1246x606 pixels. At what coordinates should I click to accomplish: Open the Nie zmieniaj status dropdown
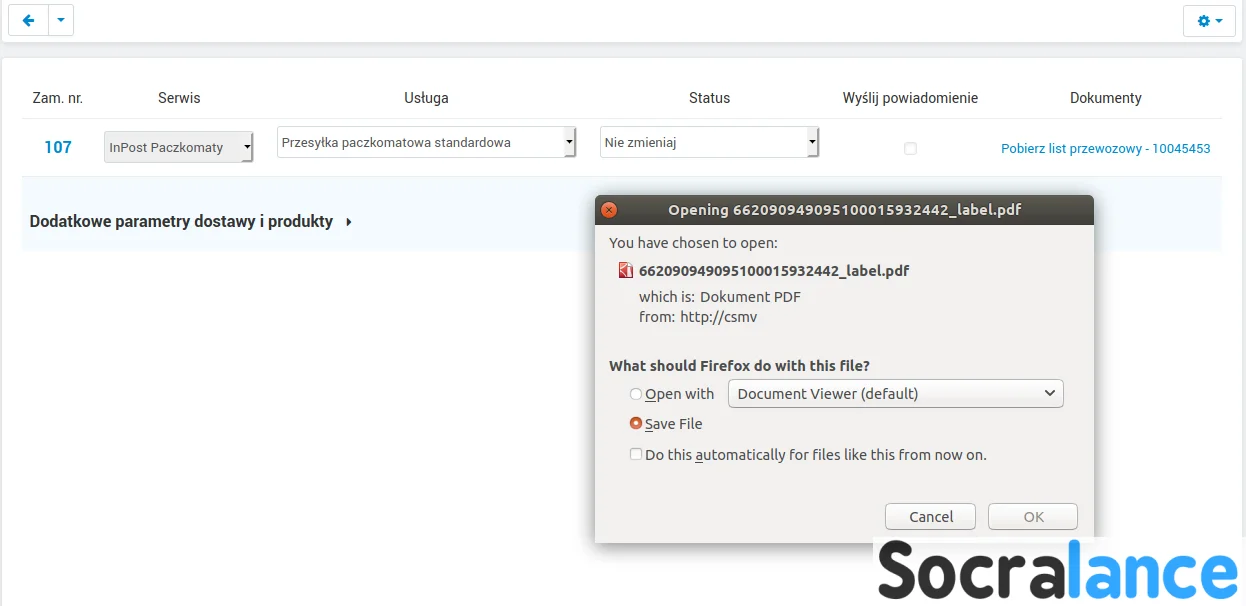click(709, 143)
